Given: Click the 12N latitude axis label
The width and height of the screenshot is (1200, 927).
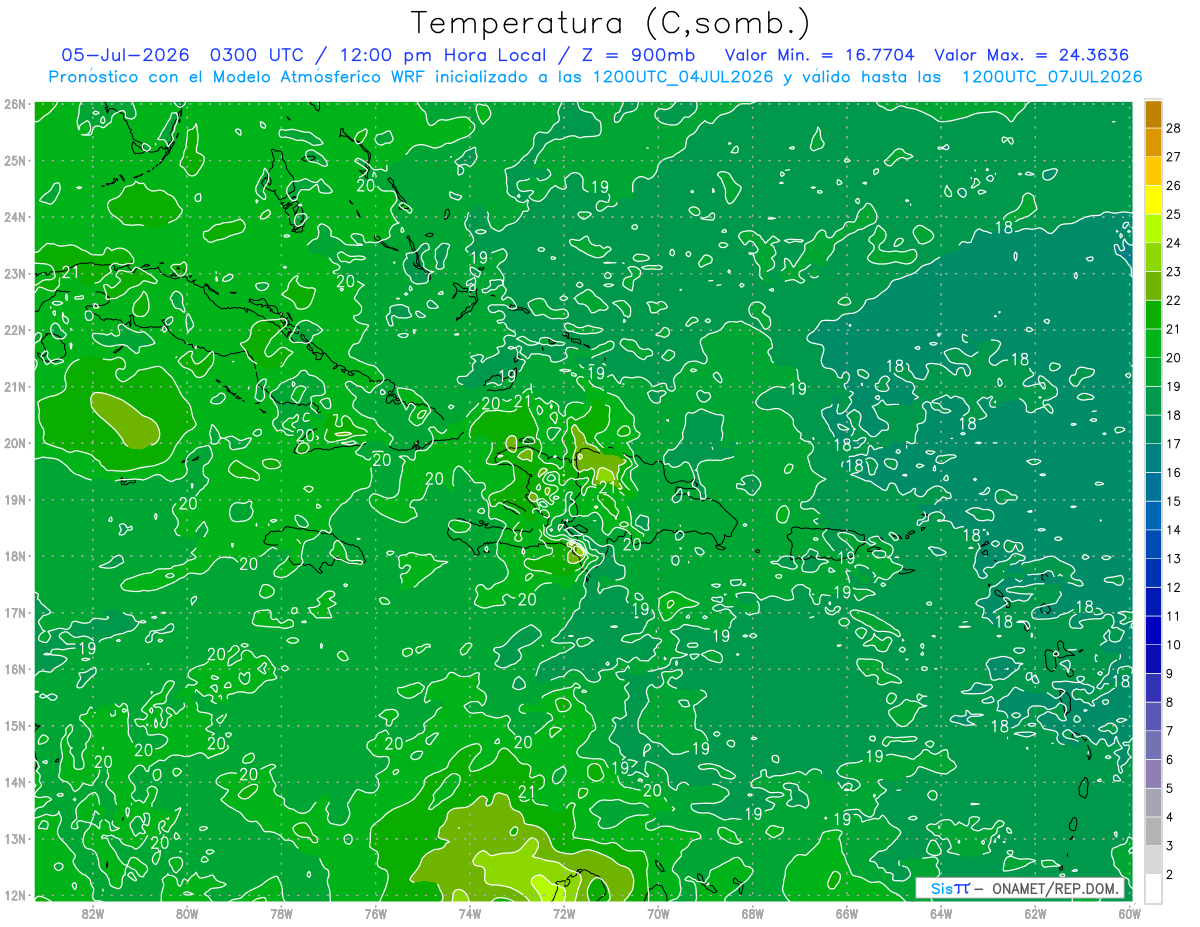Looking at the screenshot, I should point(15,895).
